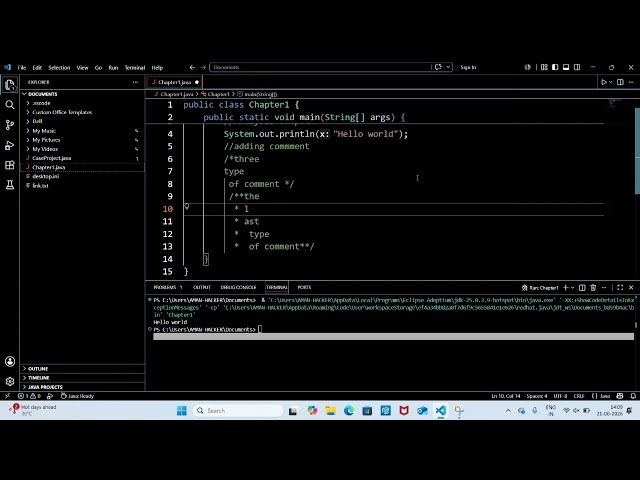
Task: Switch to Debug Console tab
Action: pyautogui.click(x=238, y=287)
